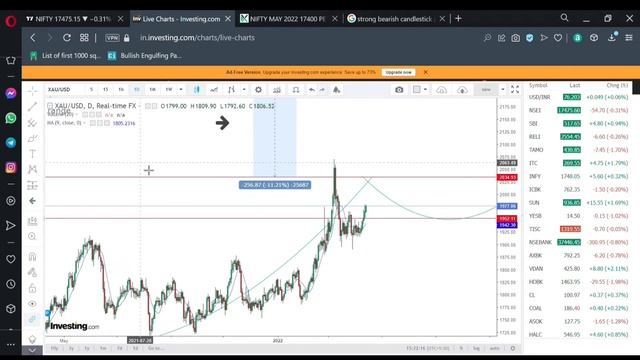Click the load chart cloud icon

pos(462,90)
